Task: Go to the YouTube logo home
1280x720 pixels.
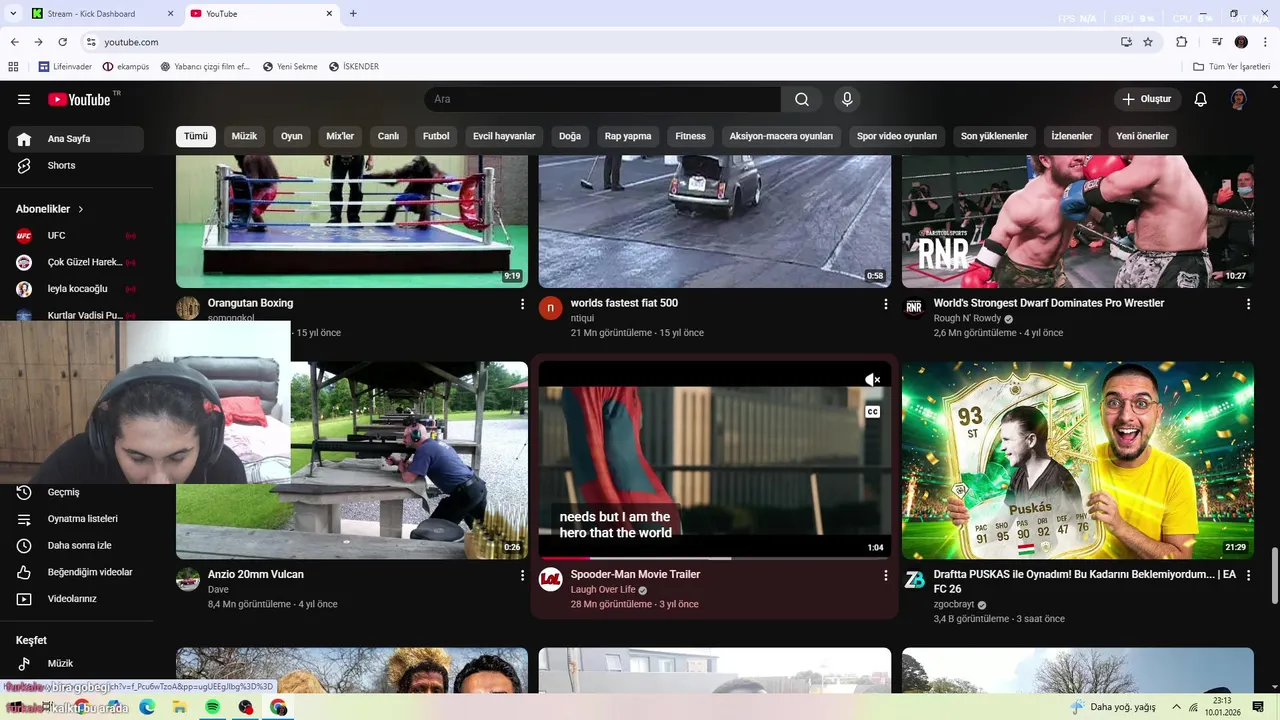Action: click(80, 99)
